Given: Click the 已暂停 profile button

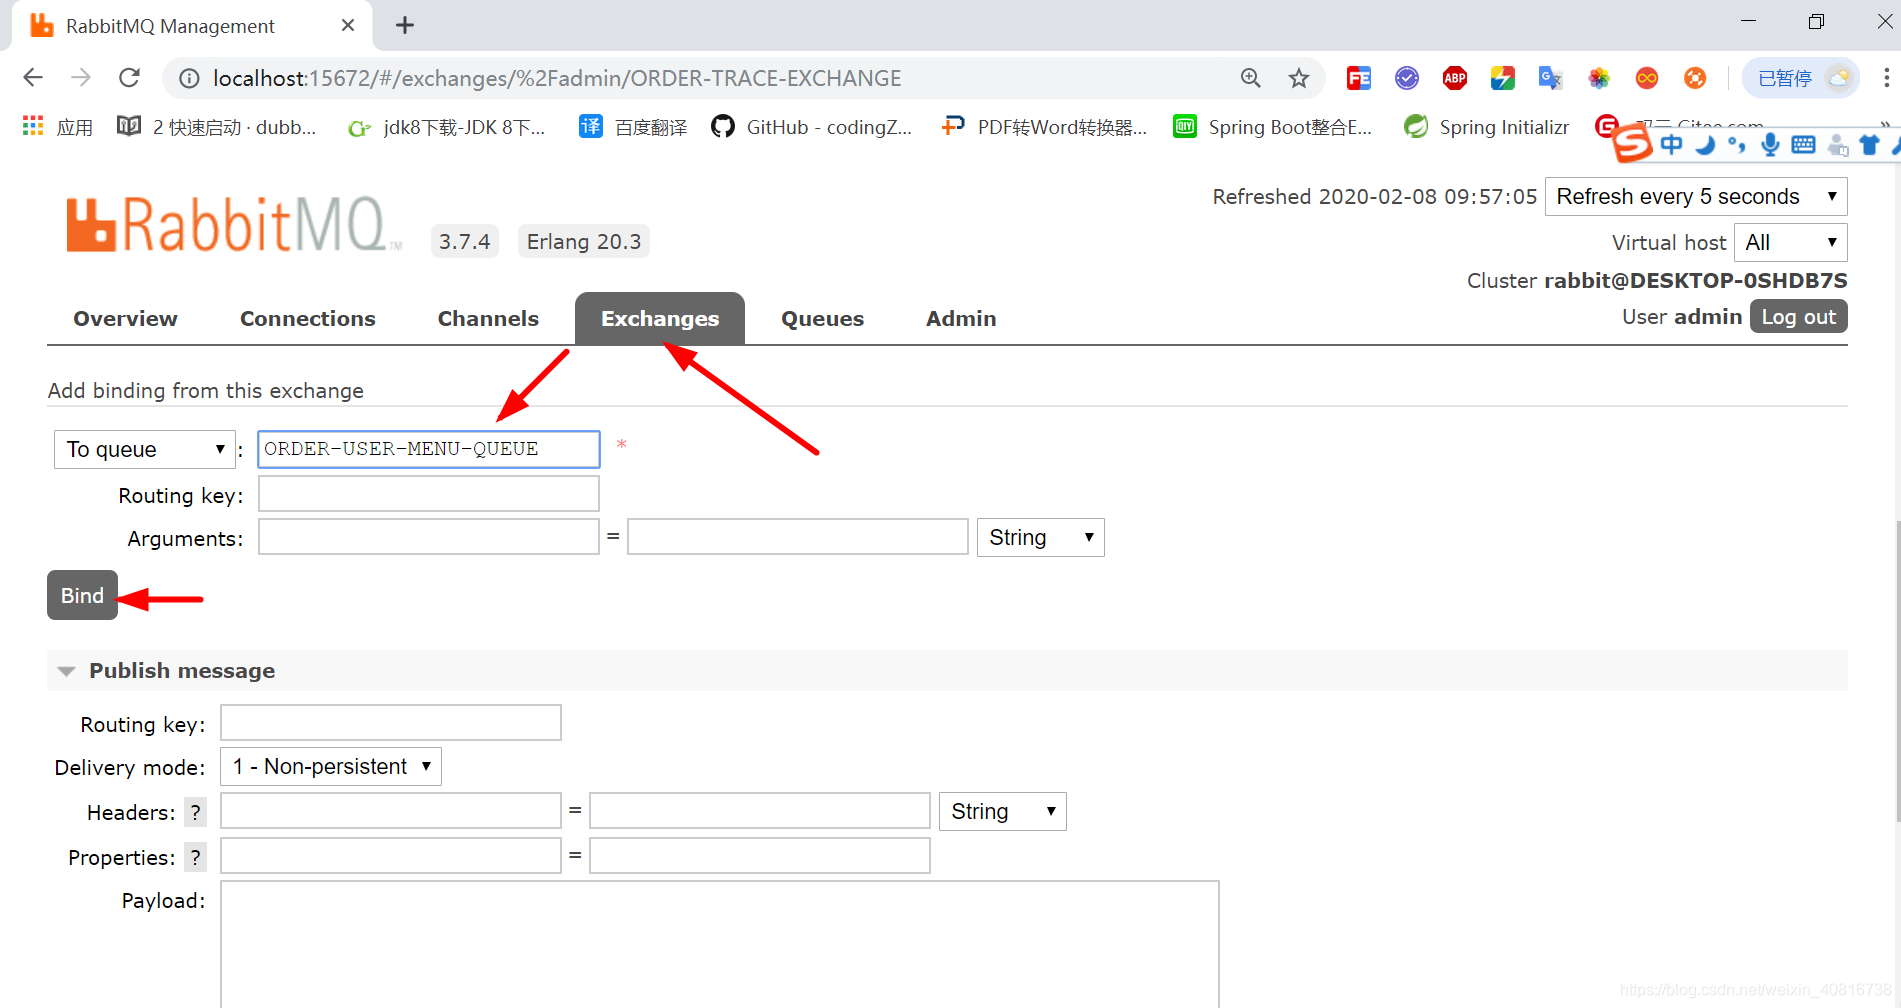Looking at the screenshot, I should 1802,78.
